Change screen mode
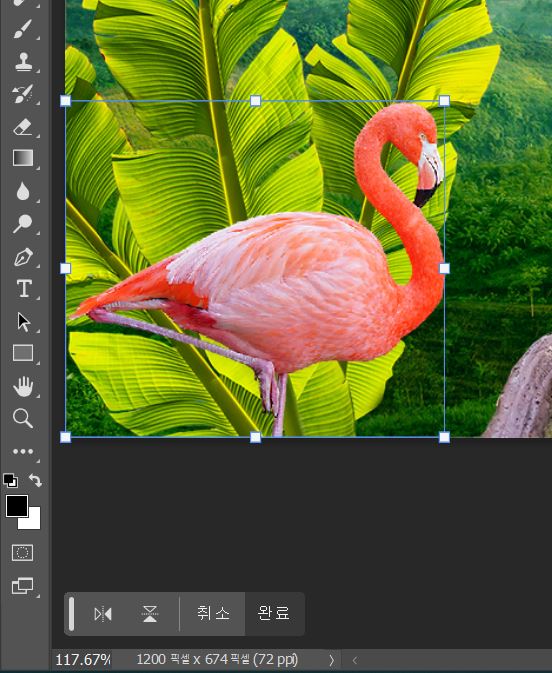 click(22, 586)
